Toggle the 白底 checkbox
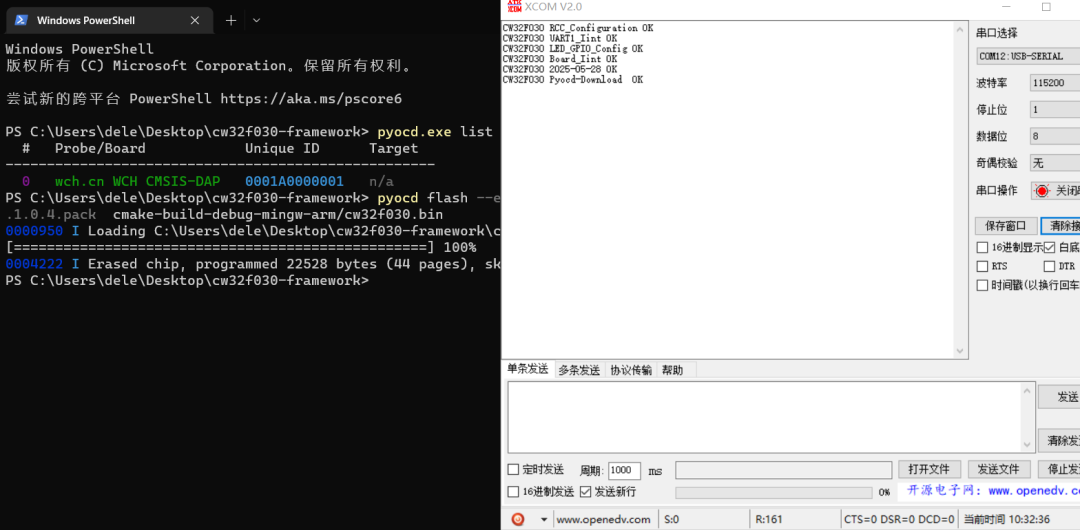 click(1049, 247)
